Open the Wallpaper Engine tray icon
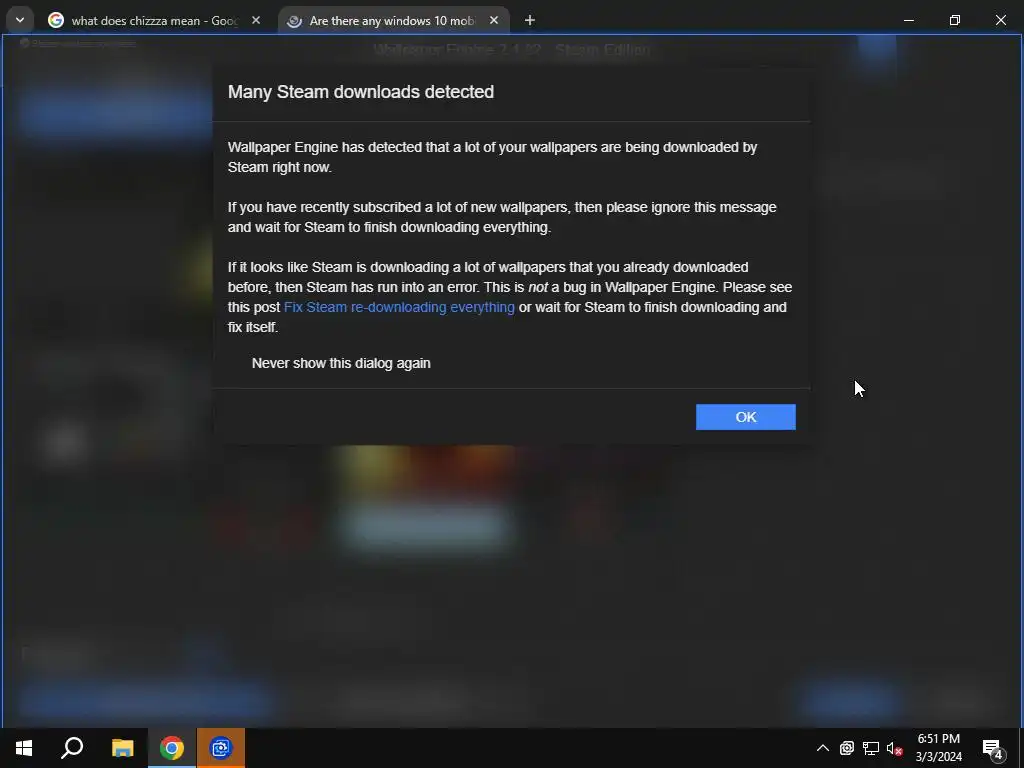The width and height of the screenshot is (1024, 768). (x=846, y=748)
